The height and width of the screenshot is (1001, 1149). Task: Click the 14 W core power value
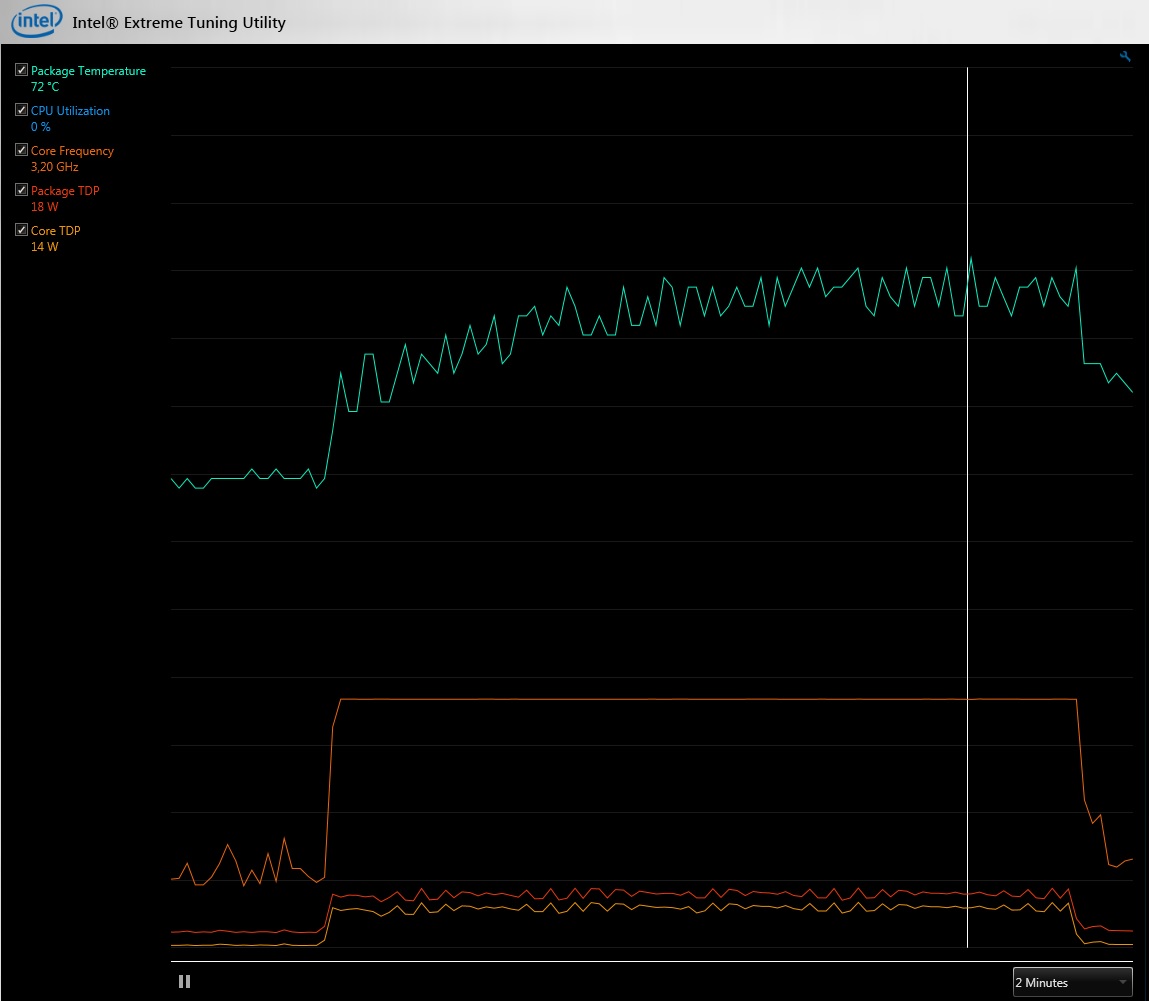[x=44, y=247]
